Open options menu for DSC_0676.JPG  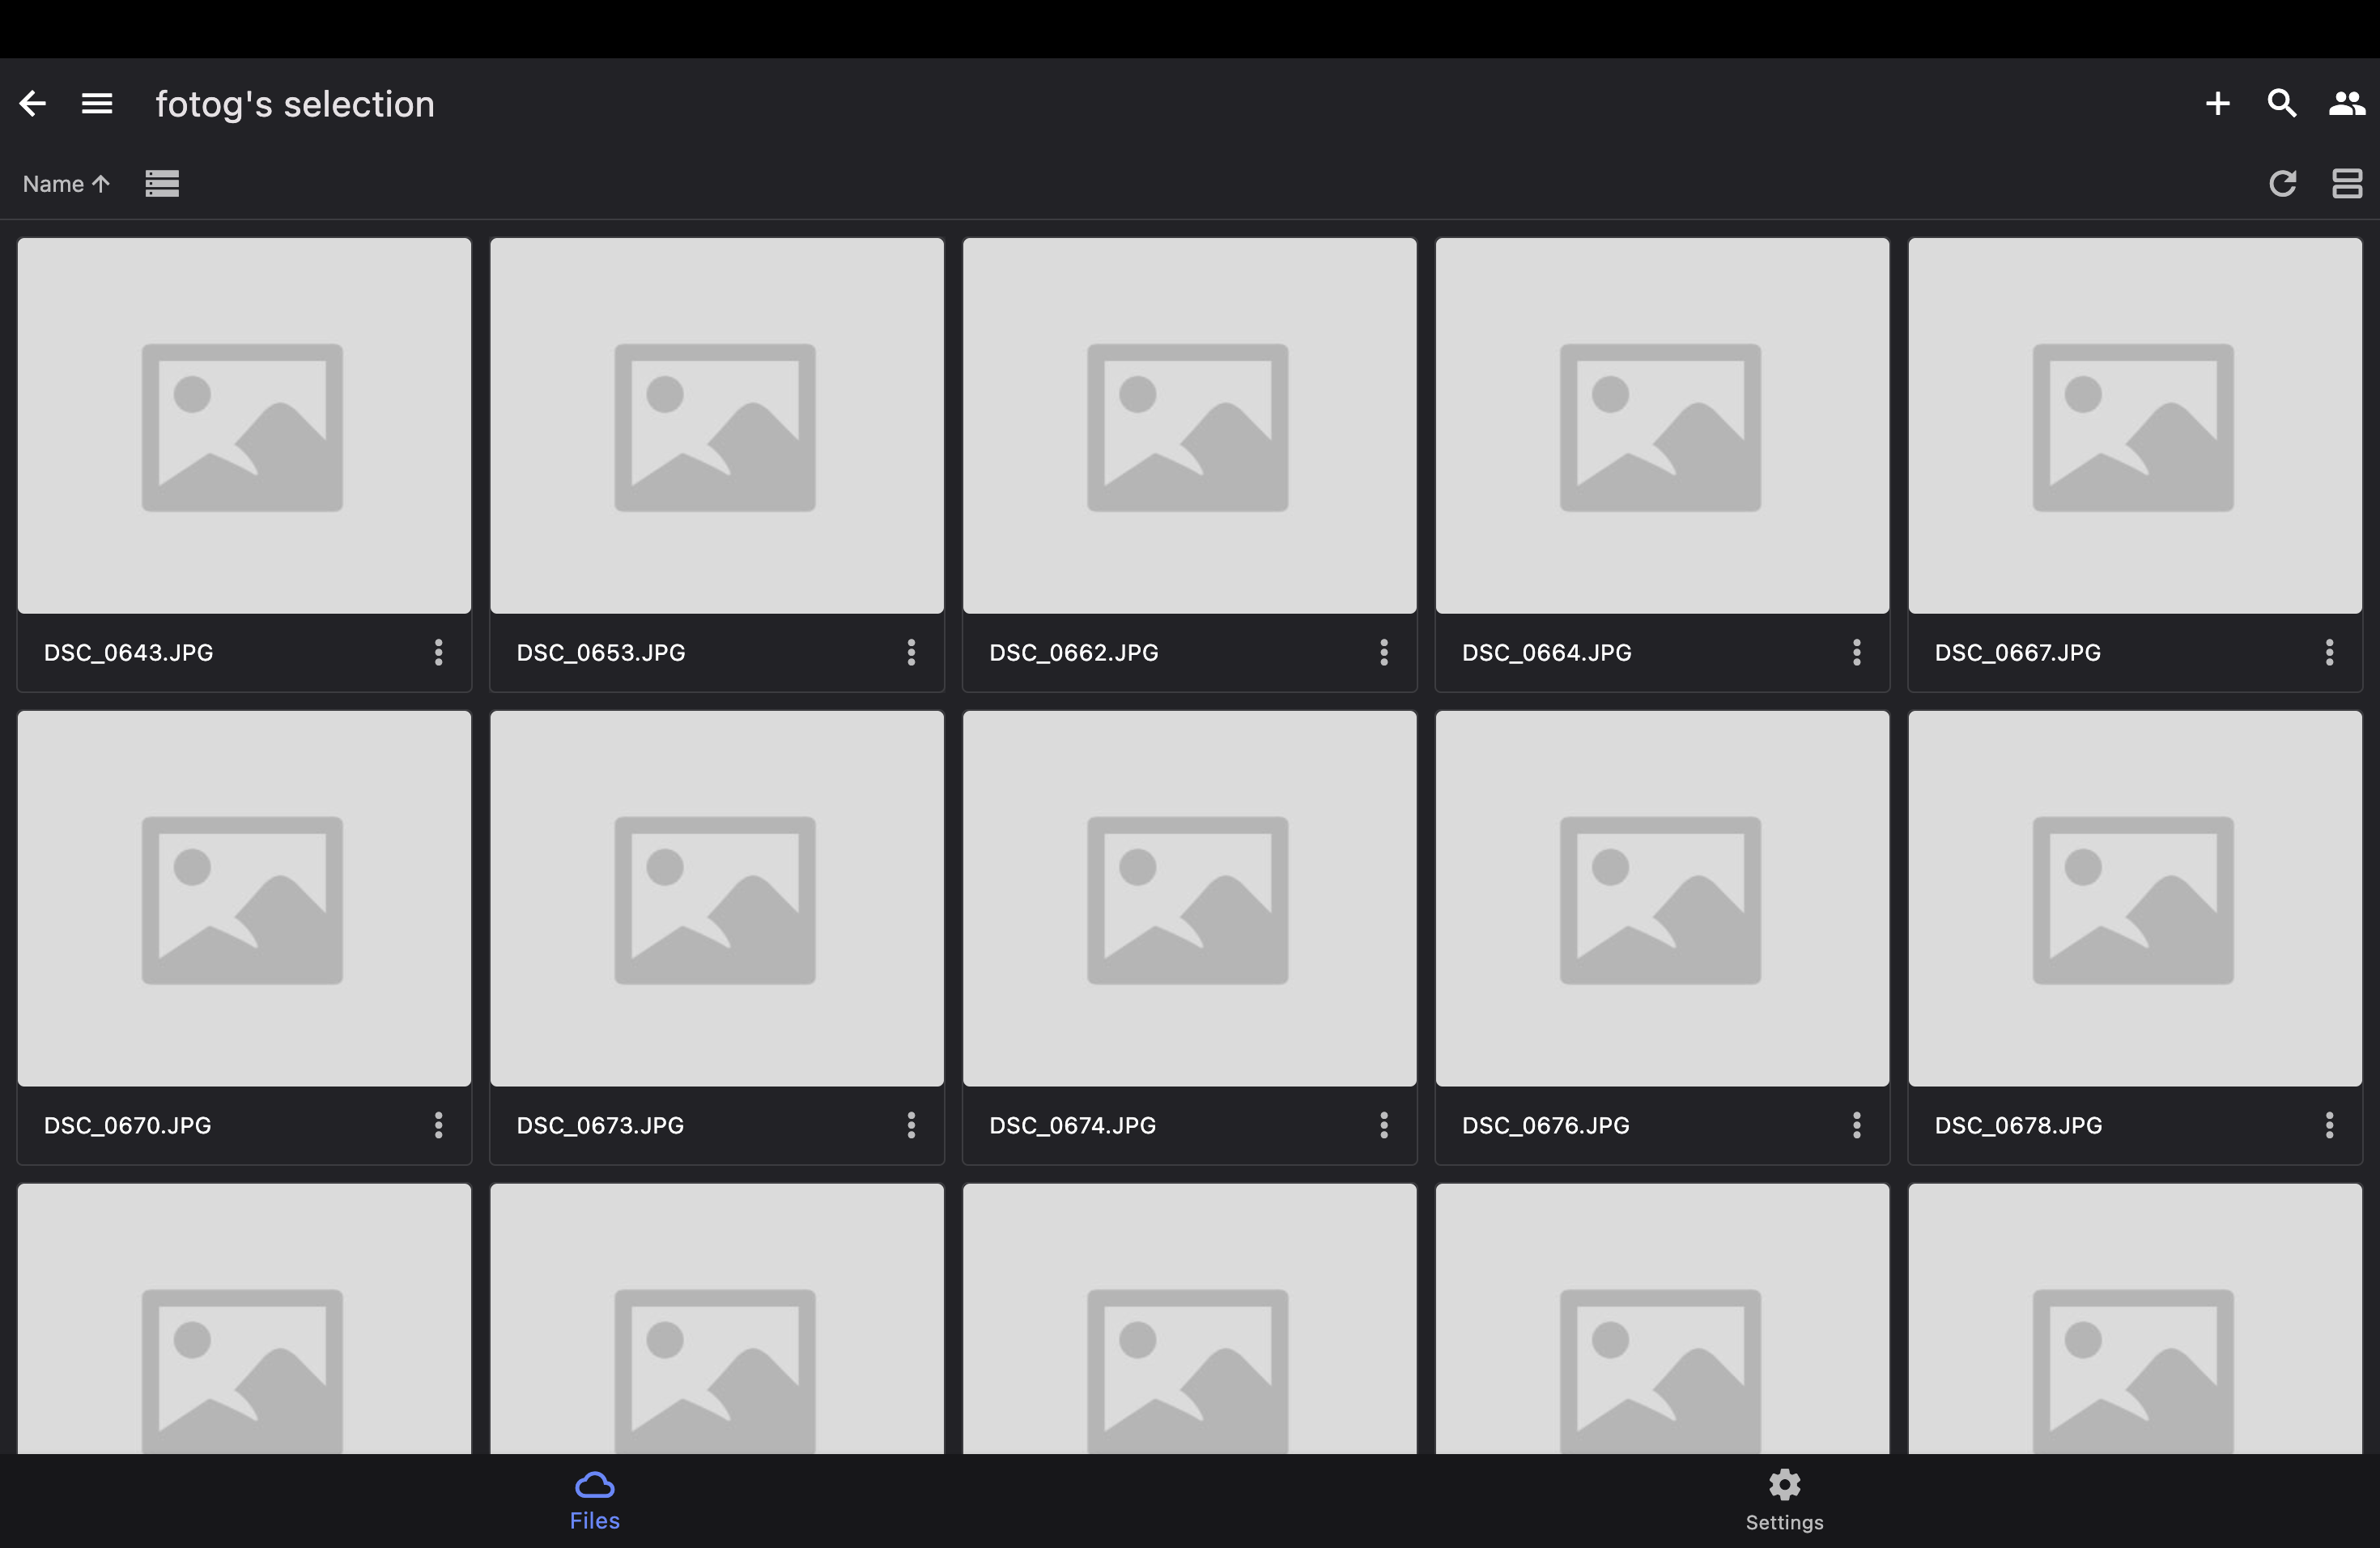pos(1856,1125)
